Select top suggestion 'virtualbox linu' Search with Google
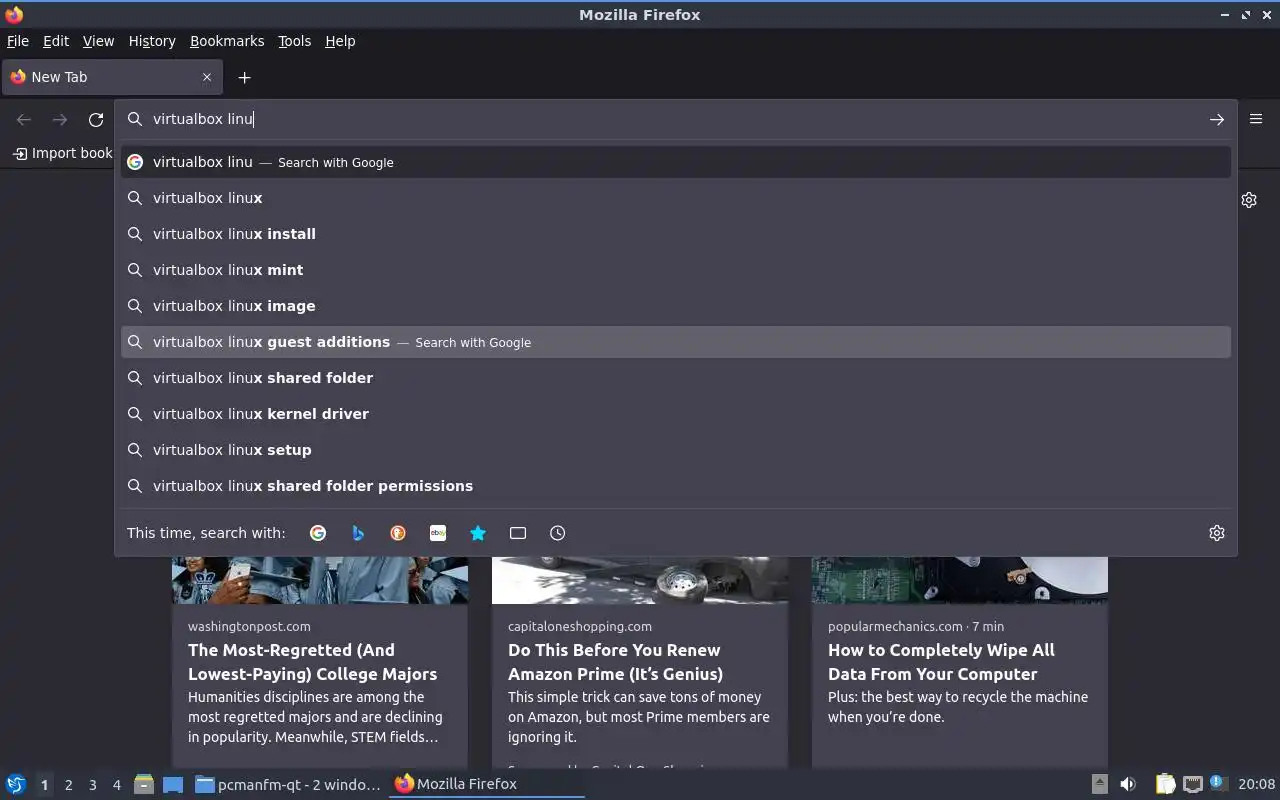This screenshot has width=1280, height=800. (676, 162)
